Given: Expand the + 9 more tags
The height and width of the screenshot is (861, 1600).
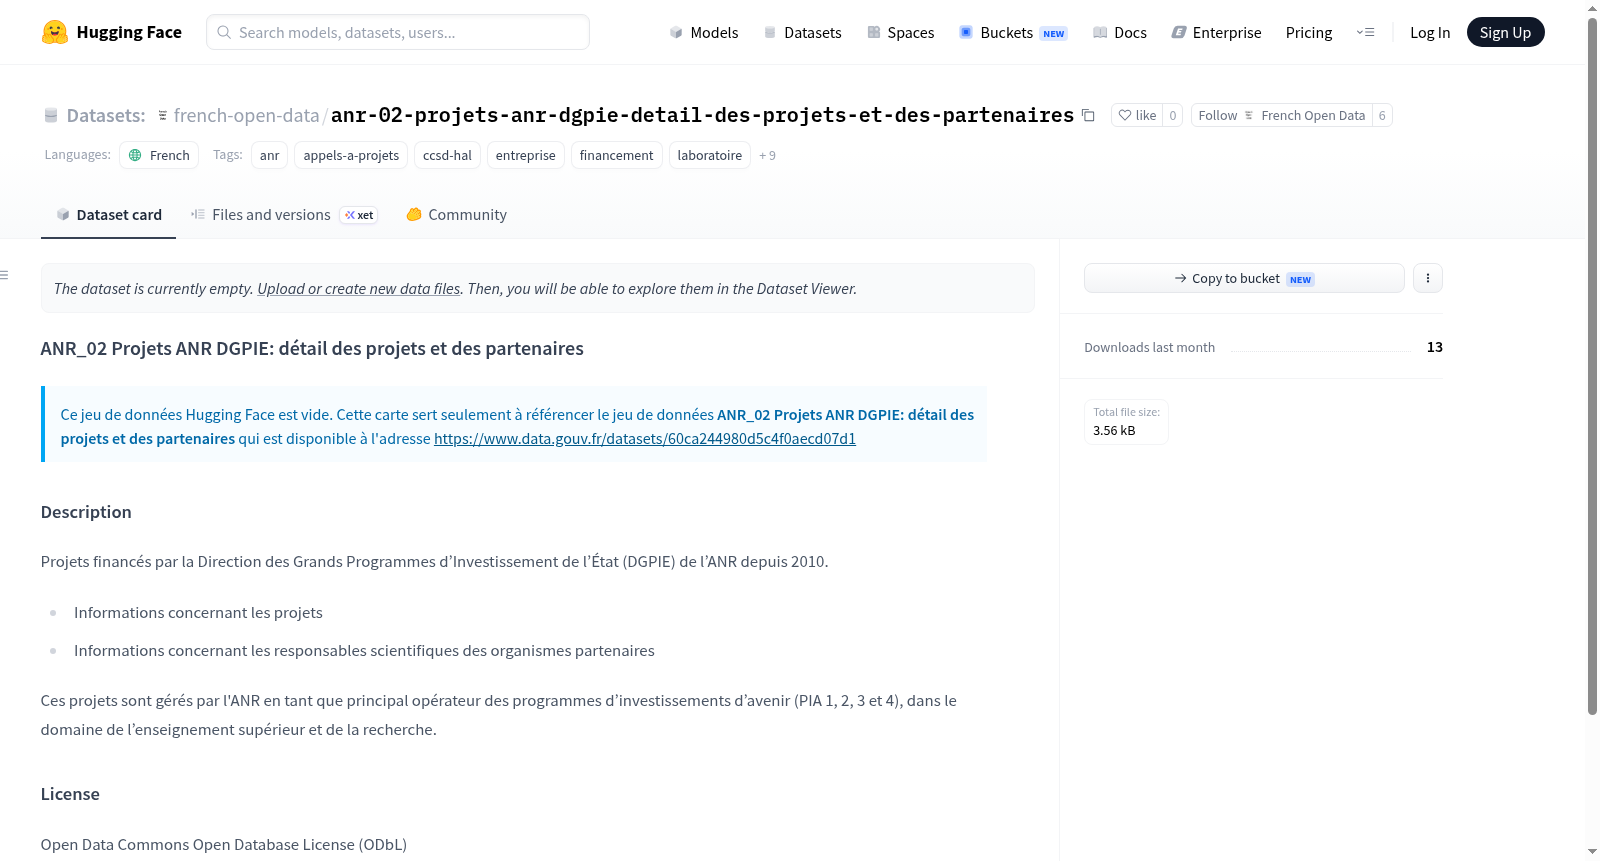Looking at the screenshot, I should [x=767, y=155].
